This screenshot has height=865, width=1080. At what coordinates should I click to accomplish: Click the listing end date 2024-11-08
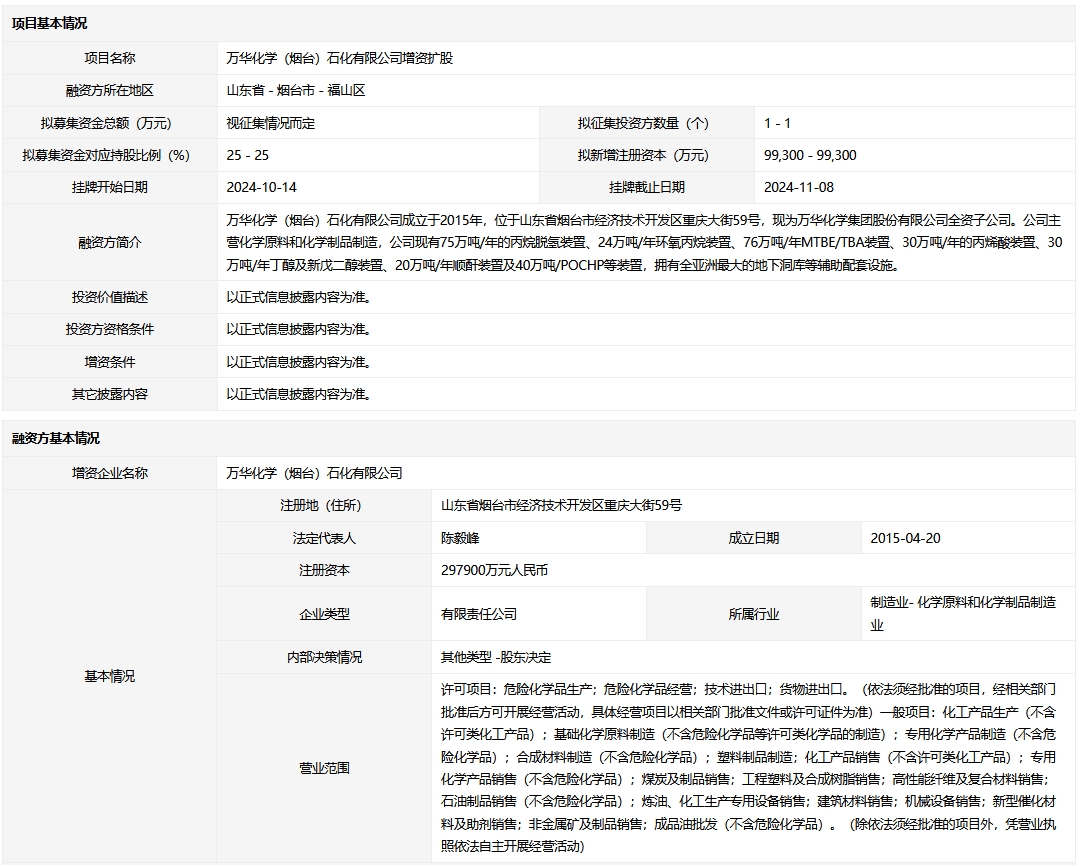(799, 187)
